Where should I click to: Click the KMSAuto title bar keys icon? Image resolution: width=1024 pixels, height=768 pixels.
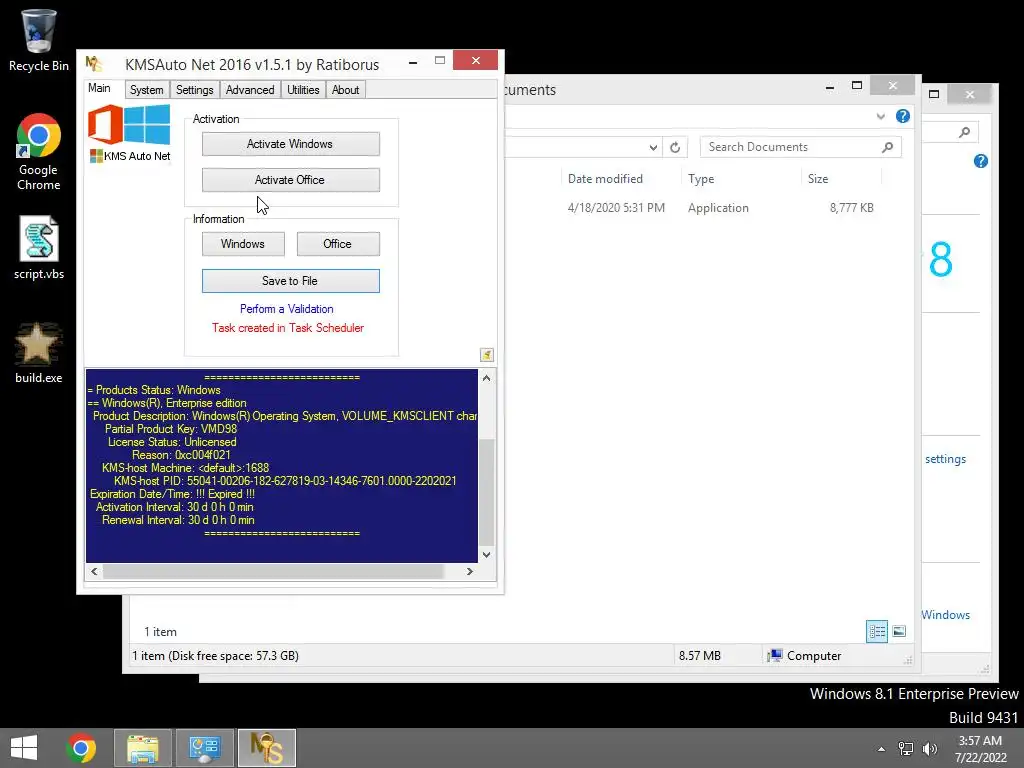[94, 63]
